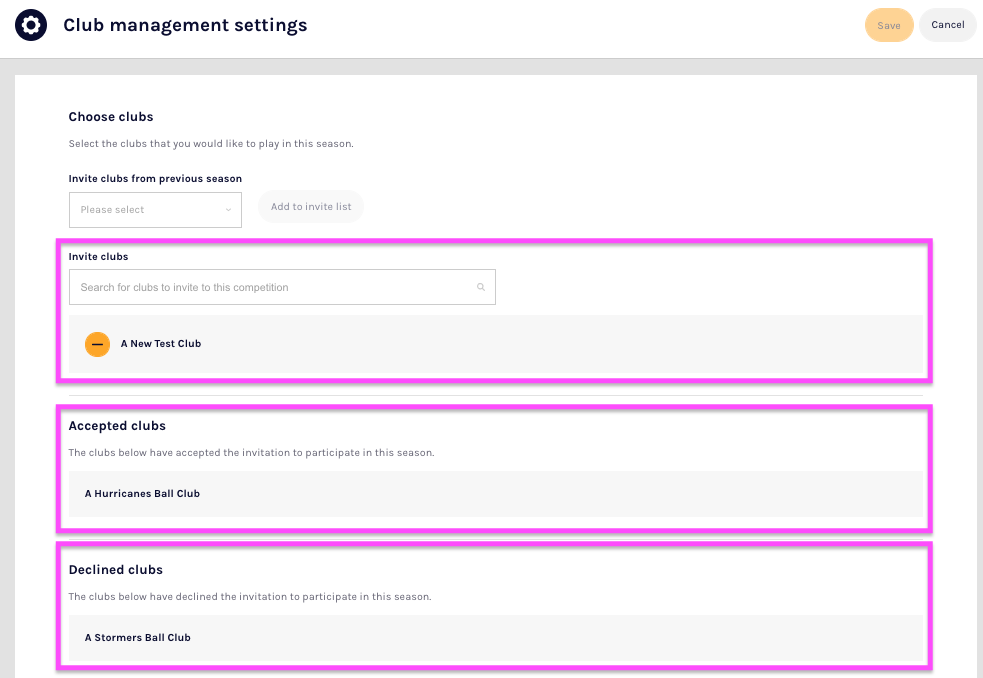This screenshot has height=678, width=983.
Task: Open the 'Please select' previous season dropdown
Action: point(154,210)
